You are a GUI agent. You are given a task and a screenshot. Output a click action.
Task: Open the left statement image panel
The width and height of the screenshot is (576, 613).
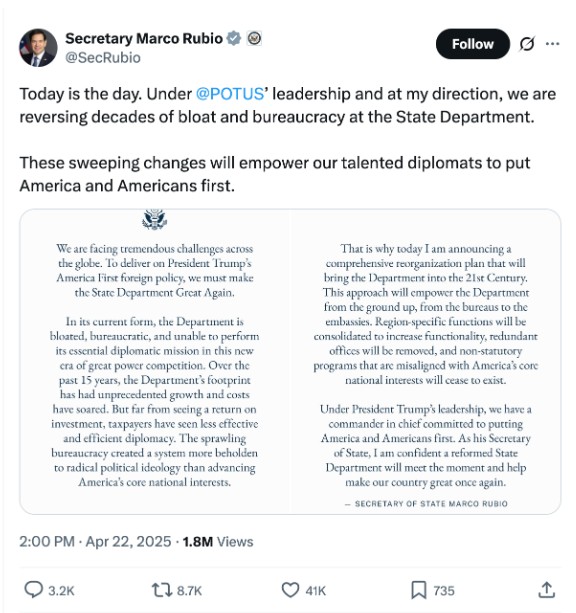[155, 362]
